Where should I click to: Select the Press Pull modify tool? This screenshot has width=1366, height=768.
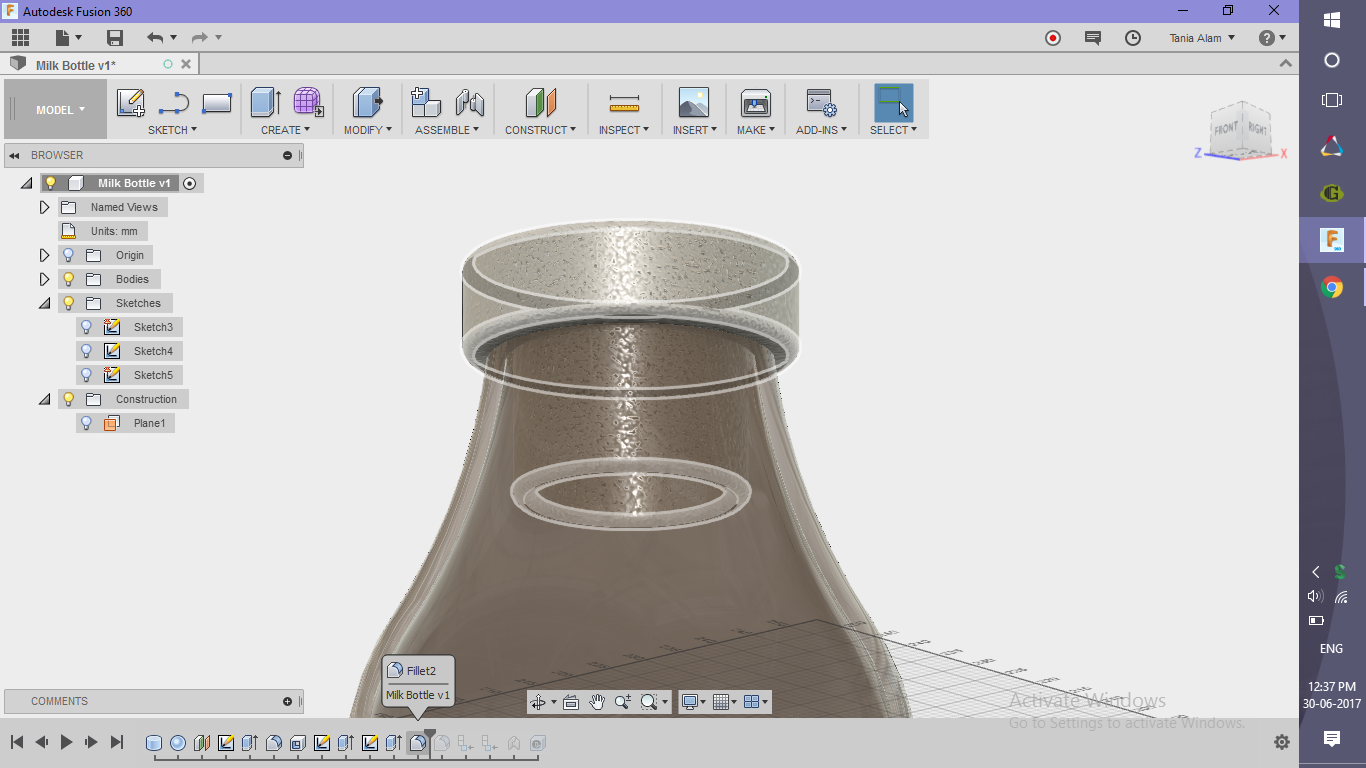pyautogui.click(x=367, y=103)
